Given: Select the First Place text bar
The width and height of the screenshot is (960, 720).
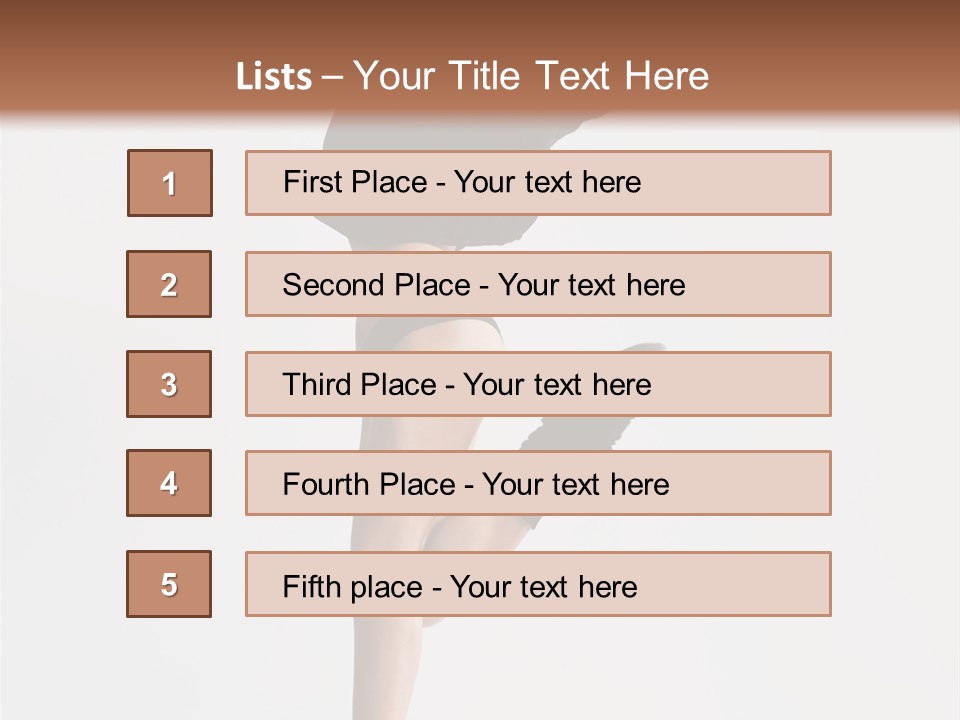Looking at the screenshot, I should [538, 183].
